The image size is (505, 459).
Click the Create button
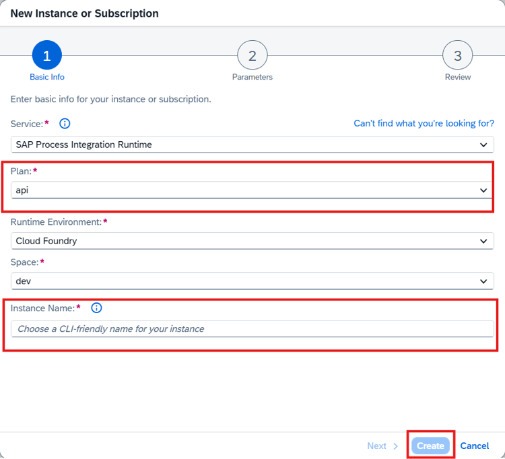430,446
